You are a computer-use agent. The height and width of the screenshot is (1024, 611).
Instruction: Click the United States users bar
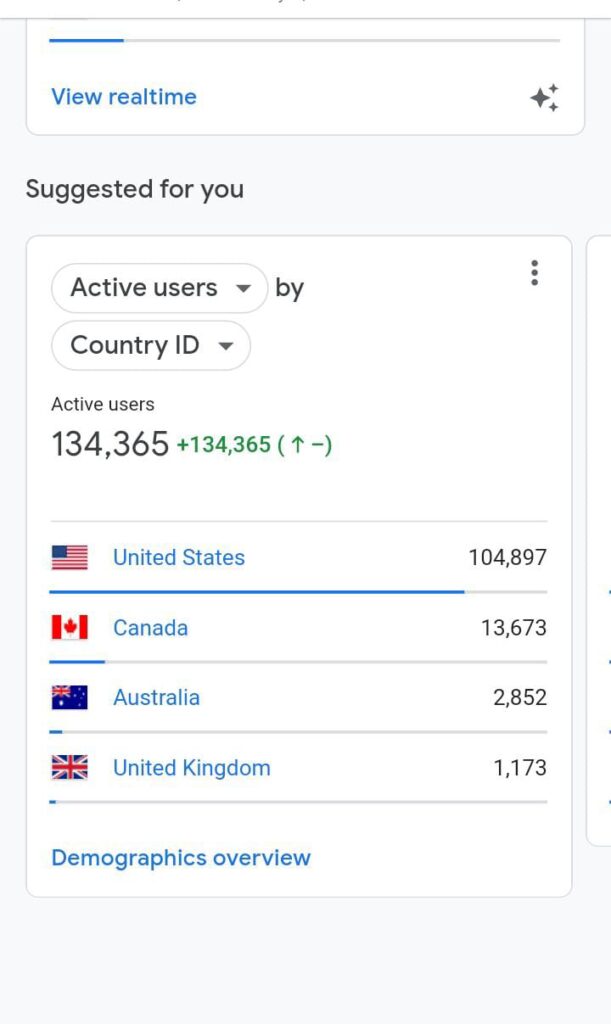(256, 592)
